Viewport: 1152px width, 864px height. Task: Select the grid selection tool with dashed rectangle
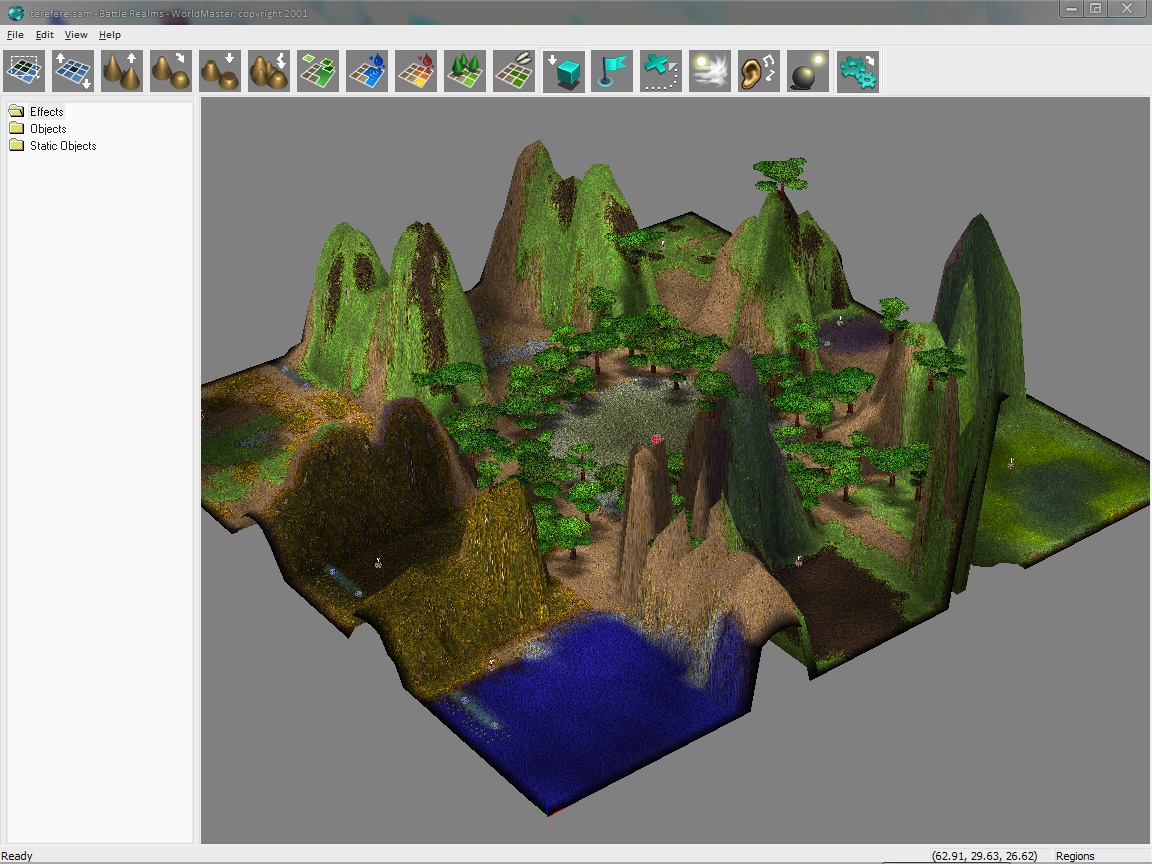24,71
